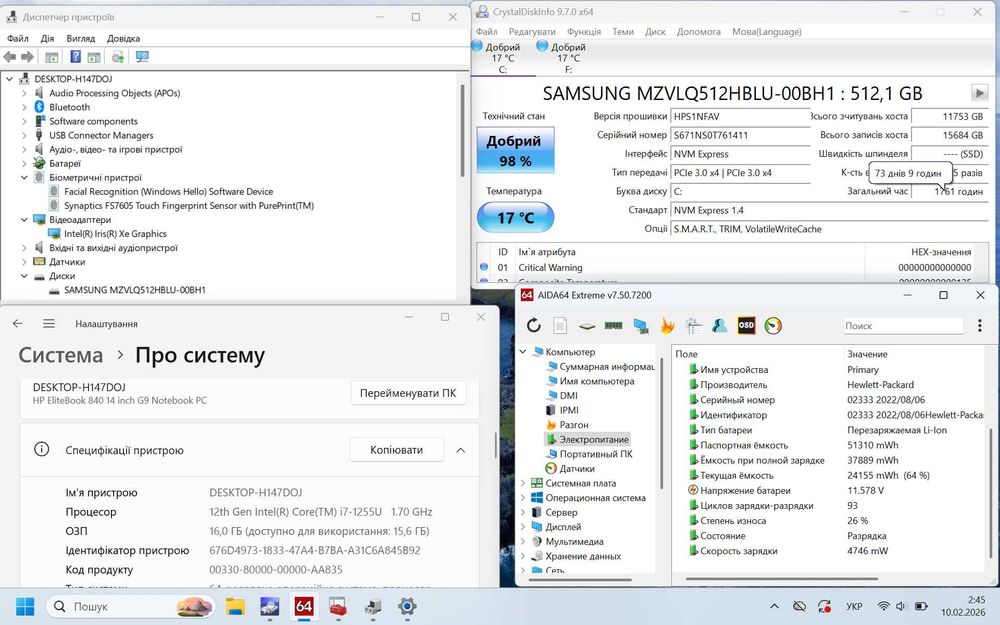The height and width of the screenshot is (625, 1000).
Task: Open Settings hamburger navigation menu
Action: (x=48, y=323)
